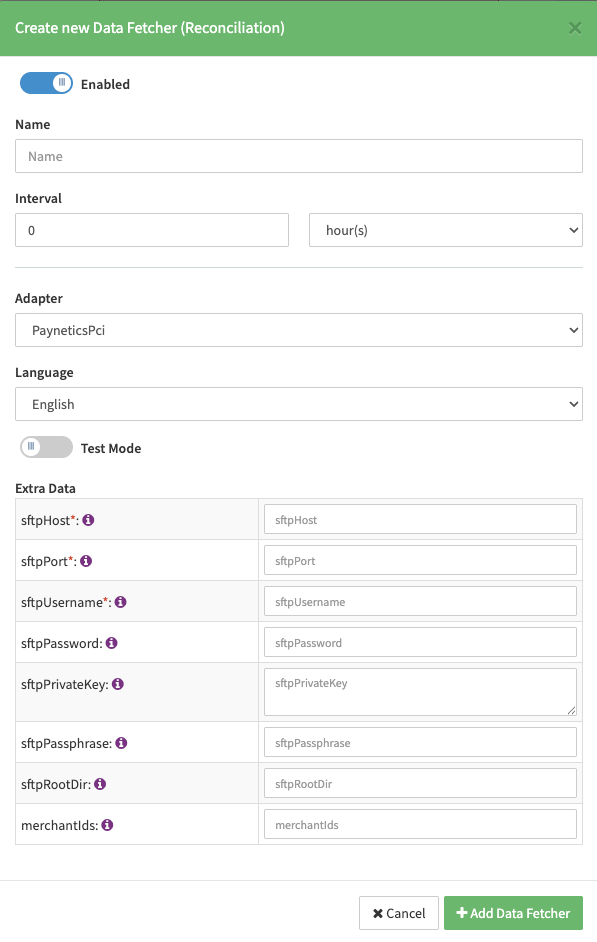Close the Create new Data Fetcher dialog
The height and width of the screenshot is (942, 597).
pyautogui.click(x=575, y=28)
